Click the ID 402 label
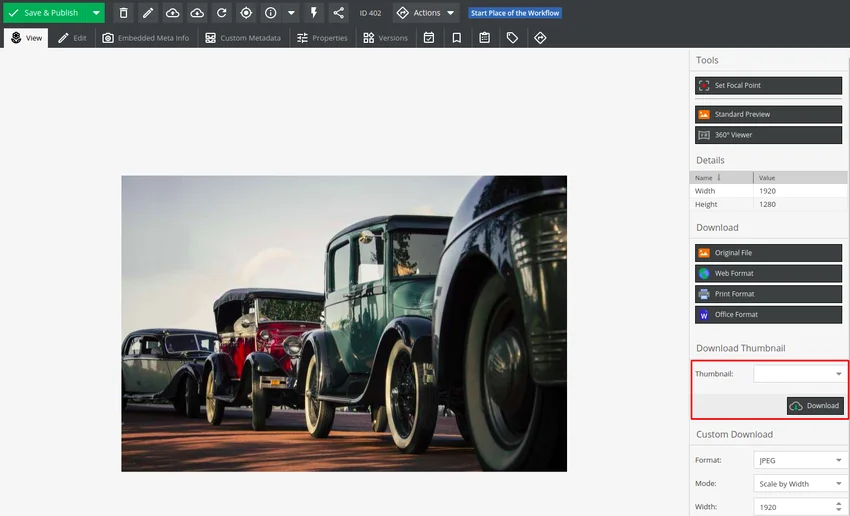This screenshot has height=516, width=850. [370, 13]
